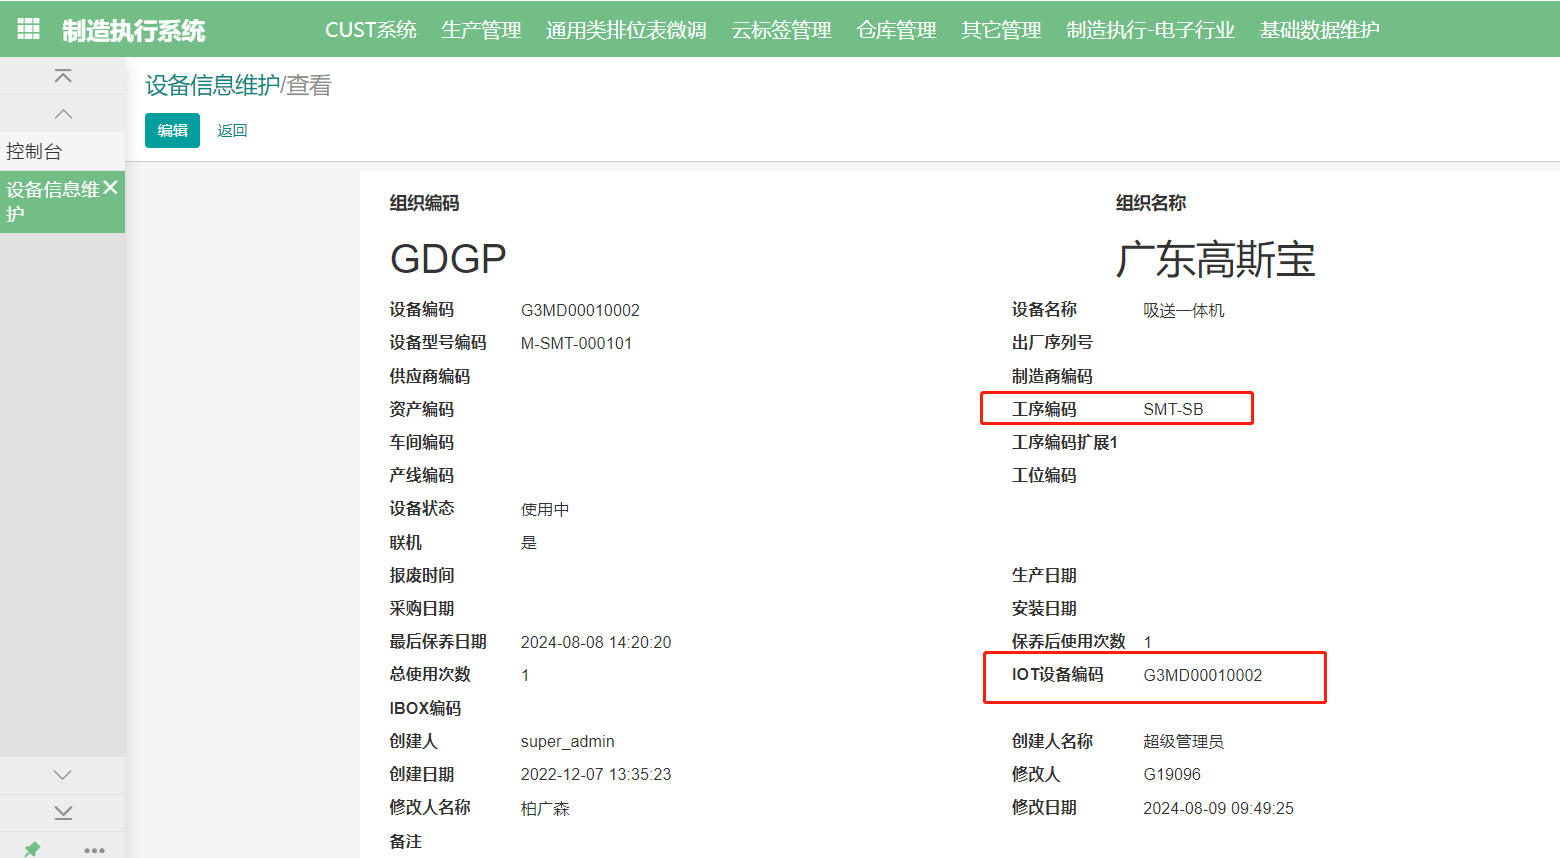Click organization name 广东高斯宝
This screenshot has height=858, width=1560.
click(x=1215, y=259)
